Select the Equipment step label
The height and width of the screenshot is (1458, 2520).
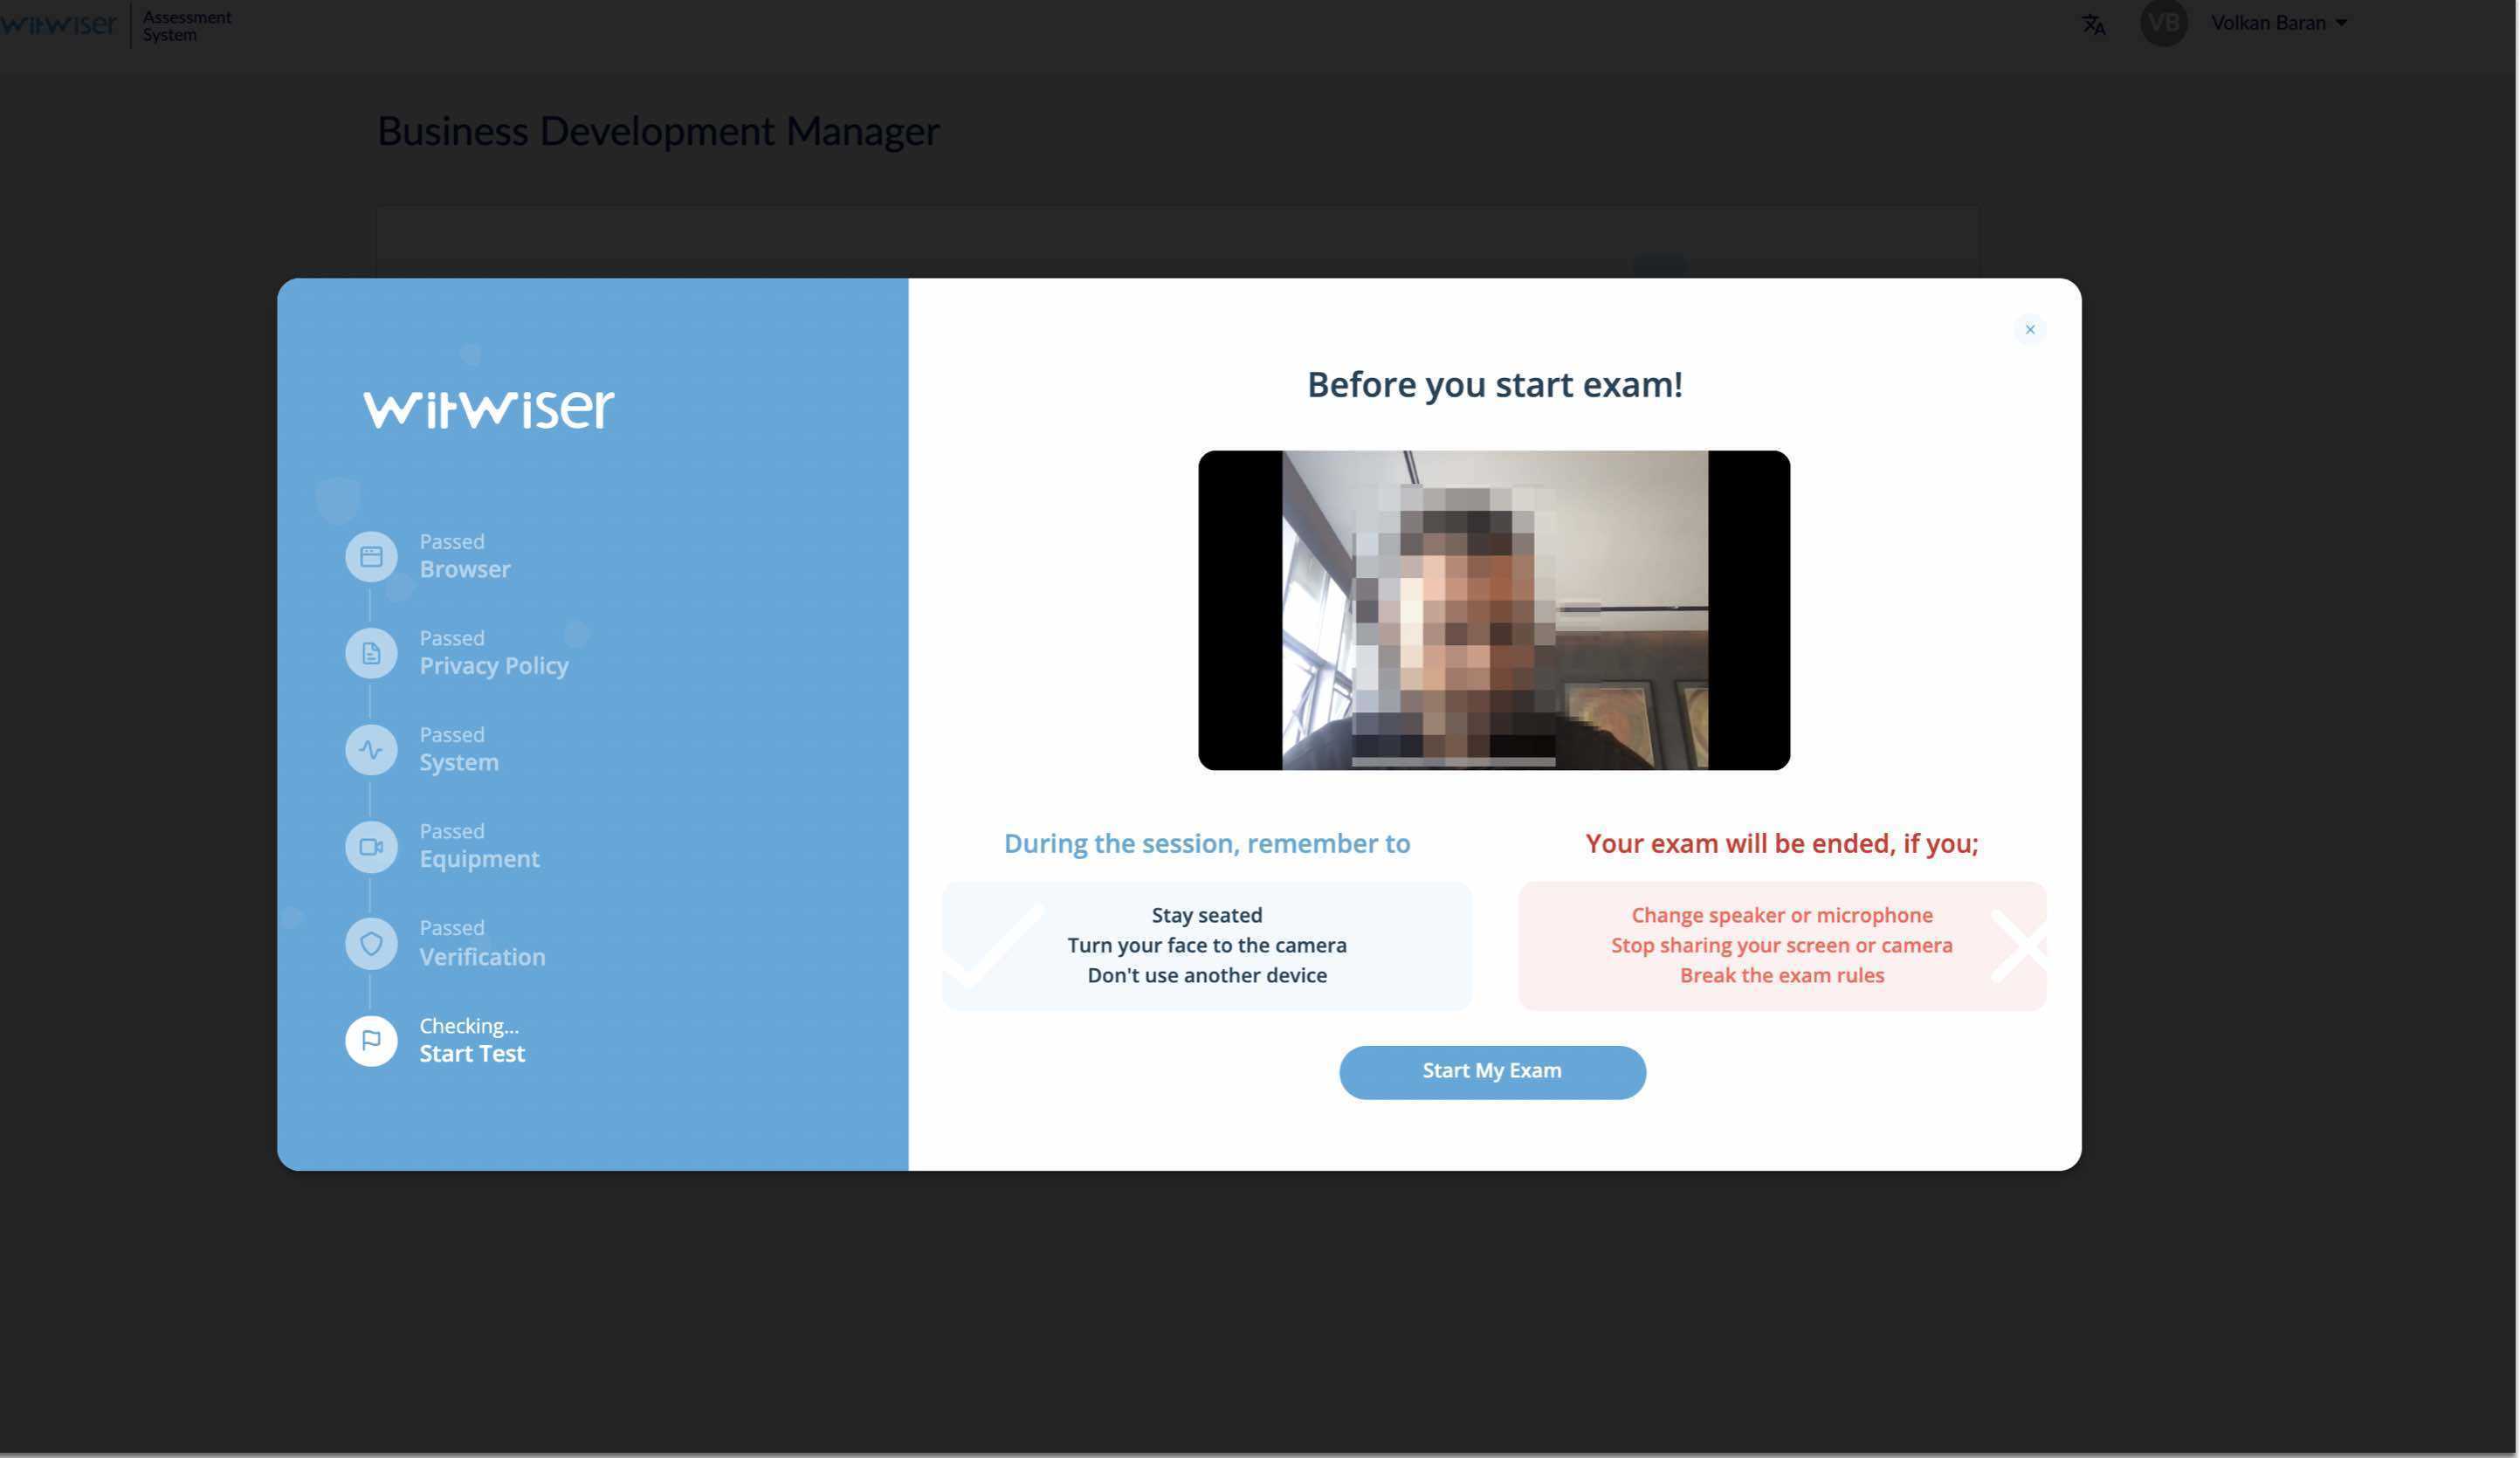[479, 859]
